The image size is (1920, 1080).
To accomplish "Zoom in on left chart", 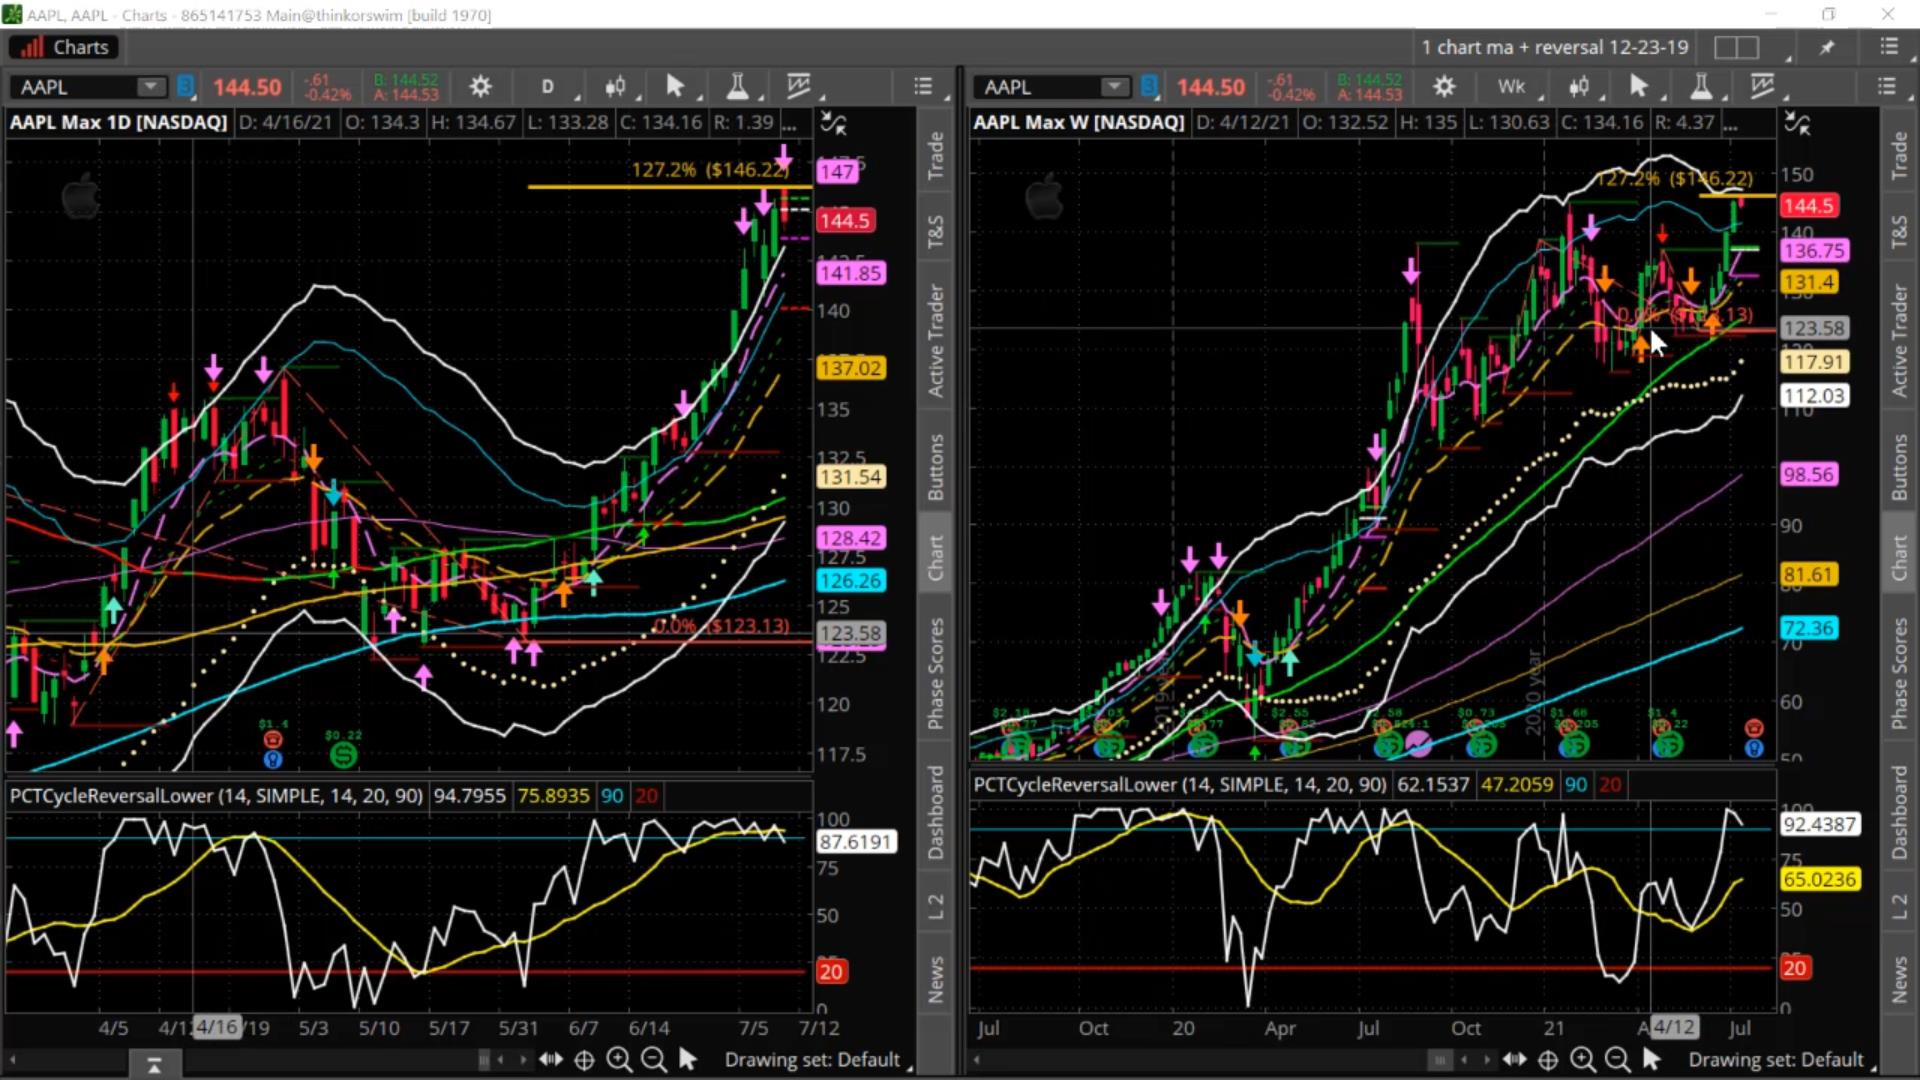I will click(619, 1059).
